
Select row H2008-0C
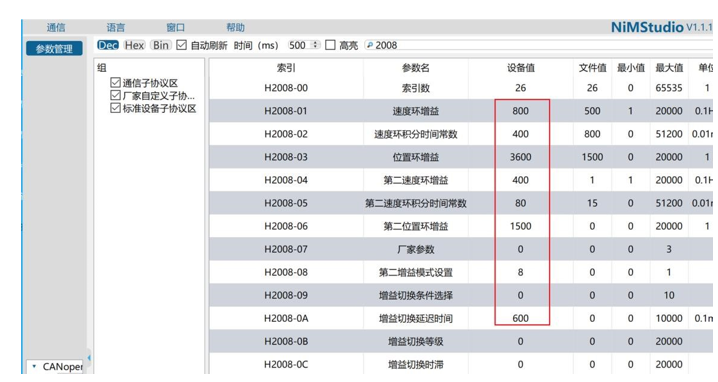tap(461, 364)
